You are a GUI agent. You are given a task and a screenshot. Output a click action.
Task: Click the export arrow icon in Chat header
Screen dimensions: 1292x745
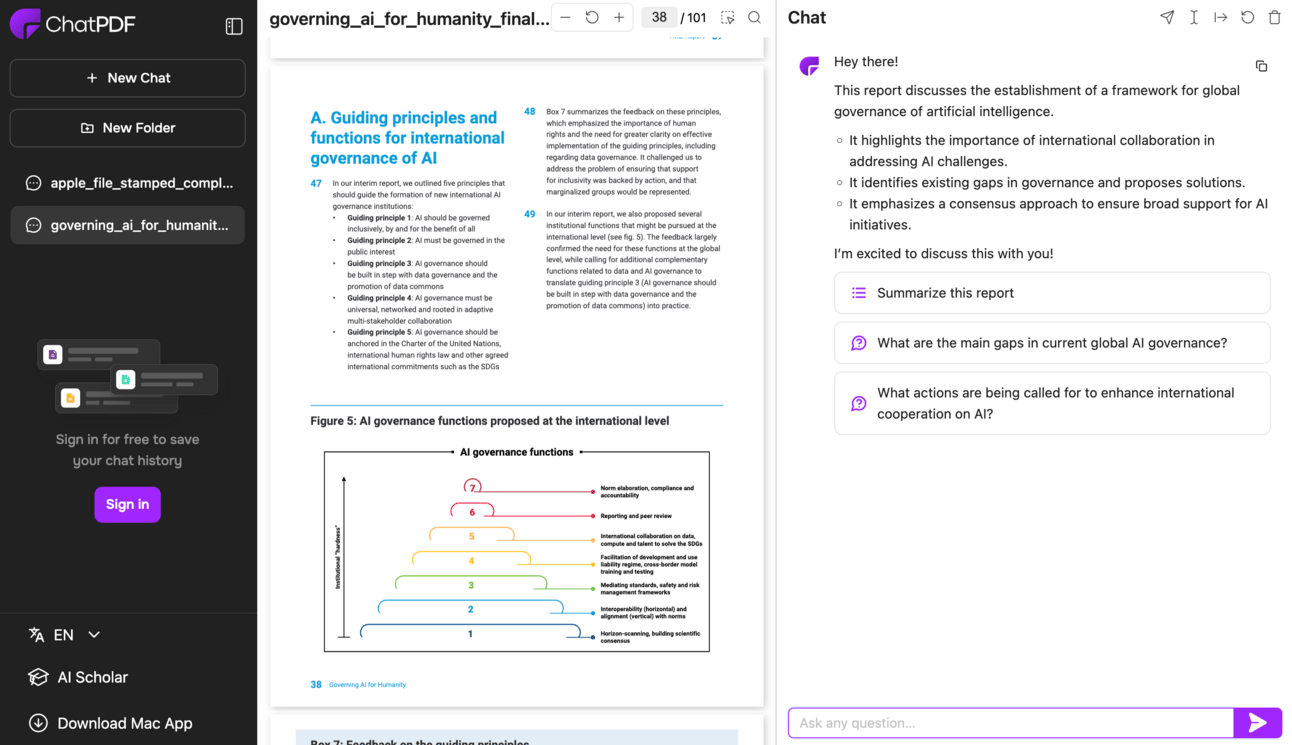coord(1221,17)
